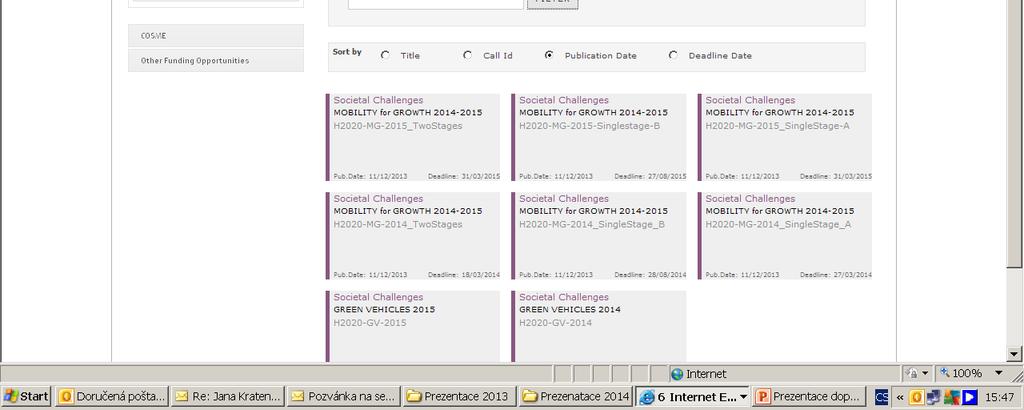
Task: Click the blue play-arrow tray icon
Action: click(x=970, y=396)
